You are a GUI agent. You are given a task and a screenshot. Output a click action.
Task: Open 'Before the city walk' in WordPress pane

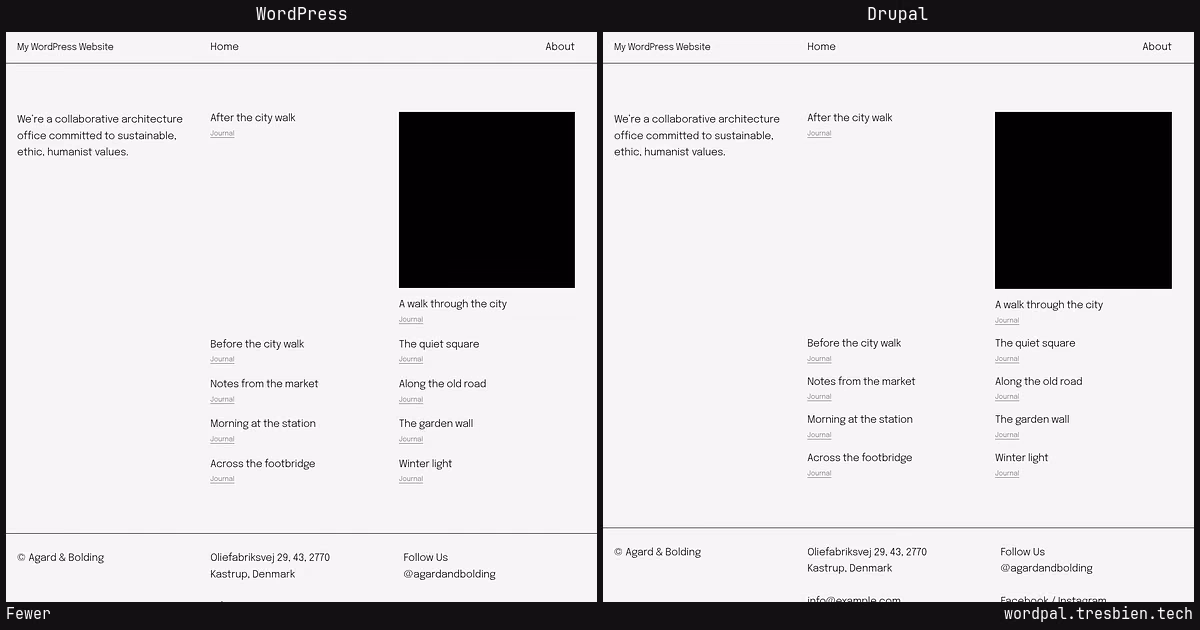click(x=257, y=344)
